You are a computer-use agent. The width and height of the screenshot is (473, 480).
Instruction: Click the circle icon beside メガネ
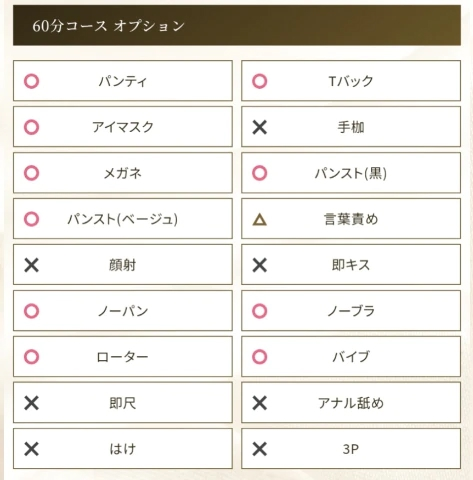[x=32, y=173]
